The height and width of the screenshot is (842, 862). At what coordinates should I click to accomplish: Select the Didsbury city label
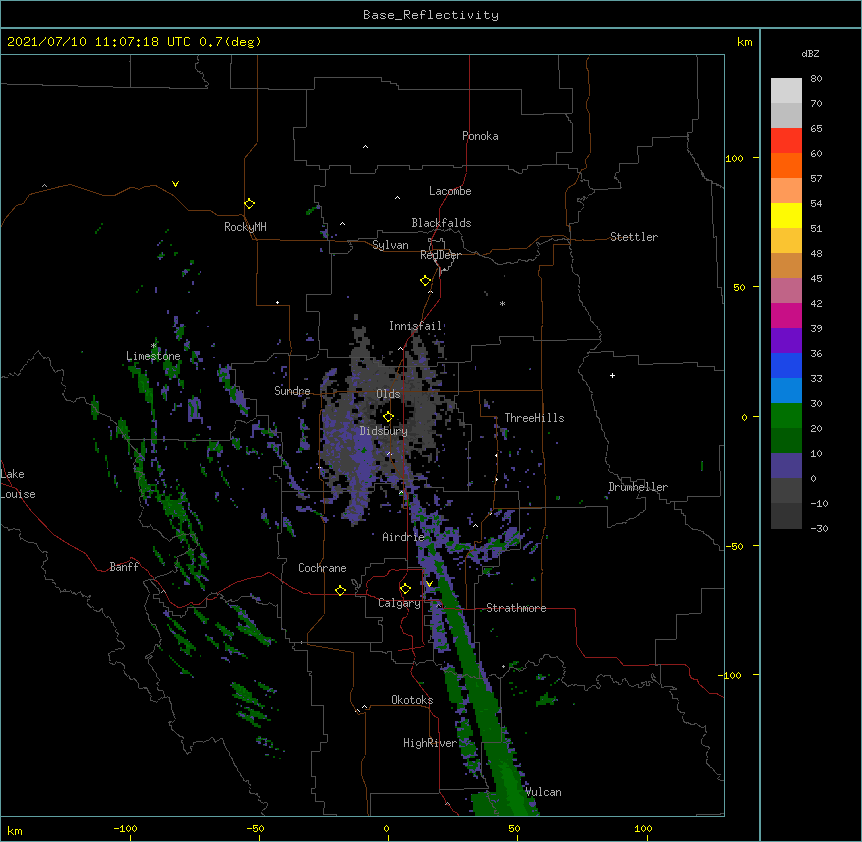click(x=384, y=431)
